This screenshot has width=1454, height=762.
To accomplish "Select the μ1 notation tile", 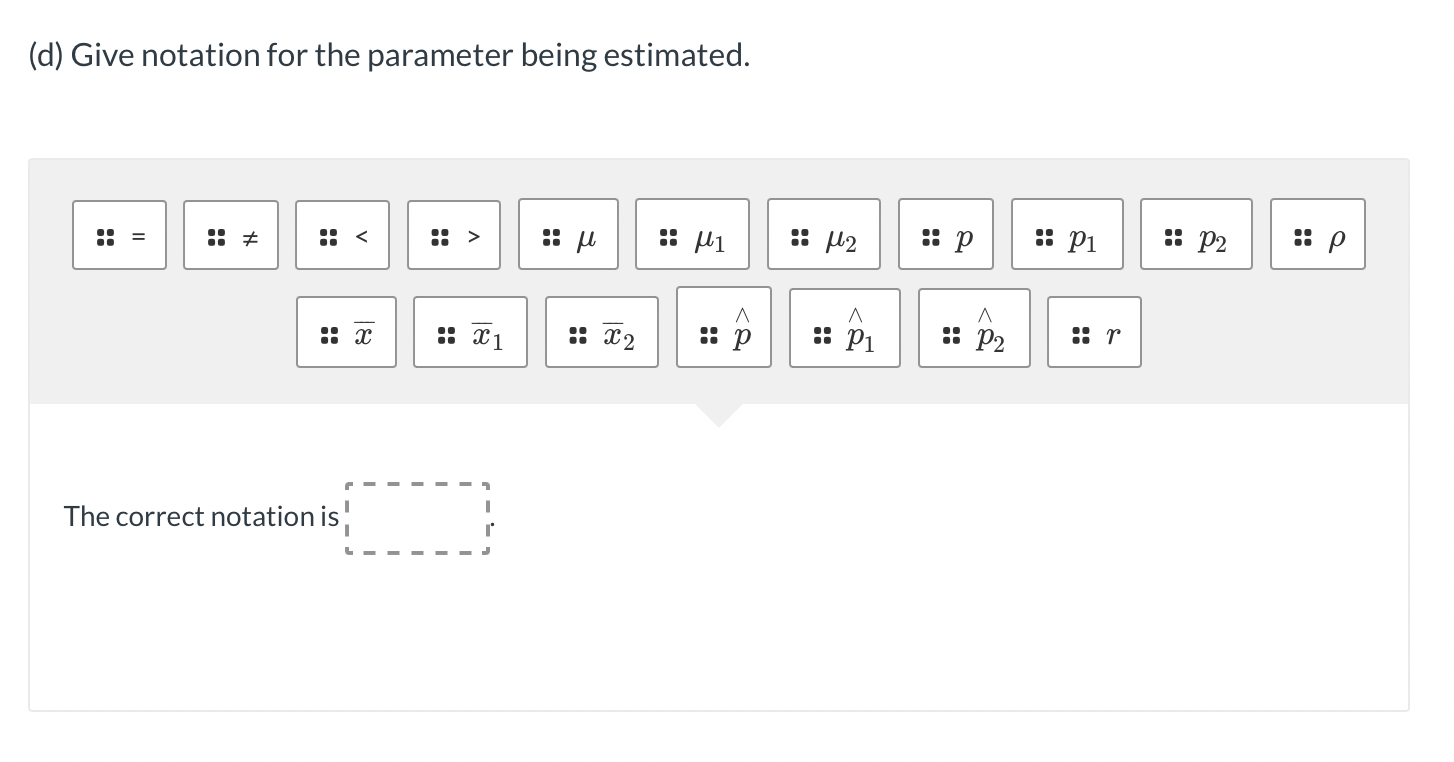I will pos(692,234).
